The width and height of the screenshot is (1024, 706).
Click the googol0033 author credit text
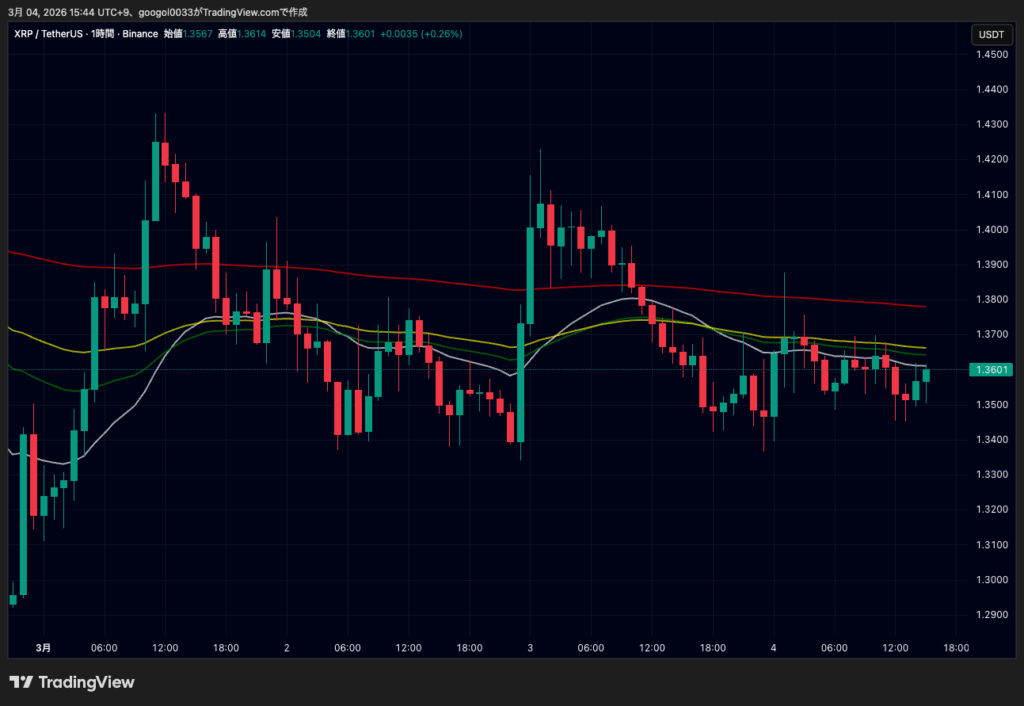[166, 12]
